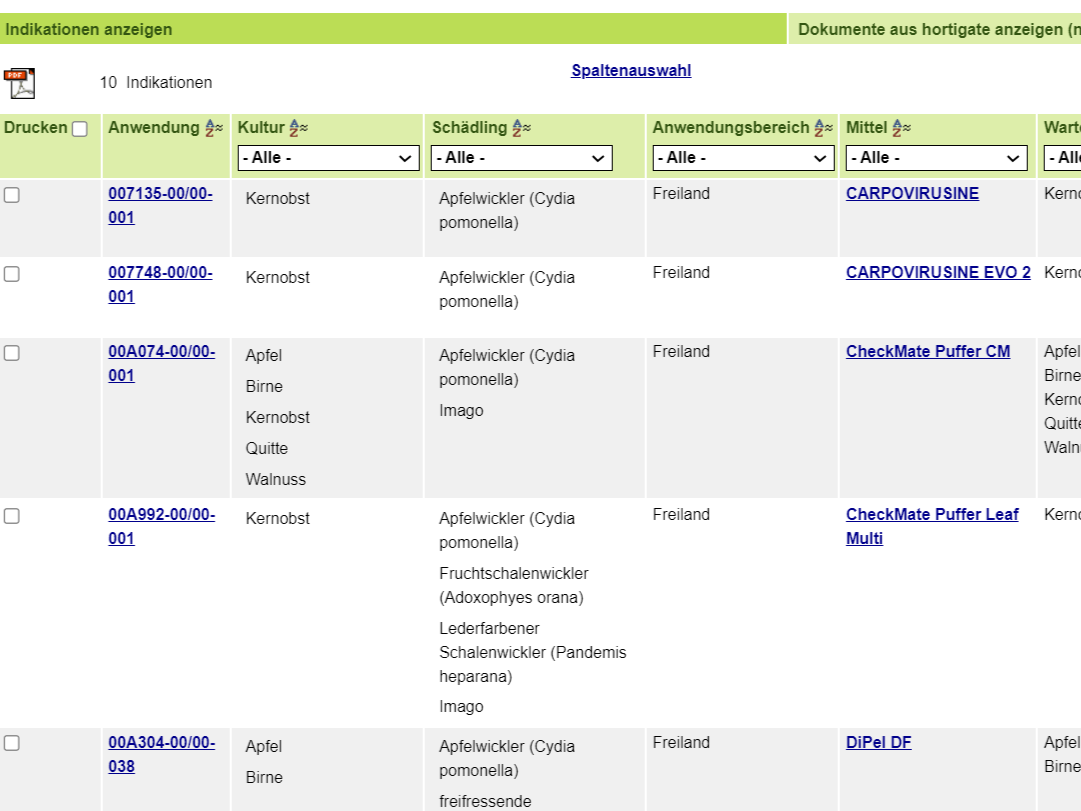Open application 00A992-00/00-001
1081x811 pixels.
point(162,526)
